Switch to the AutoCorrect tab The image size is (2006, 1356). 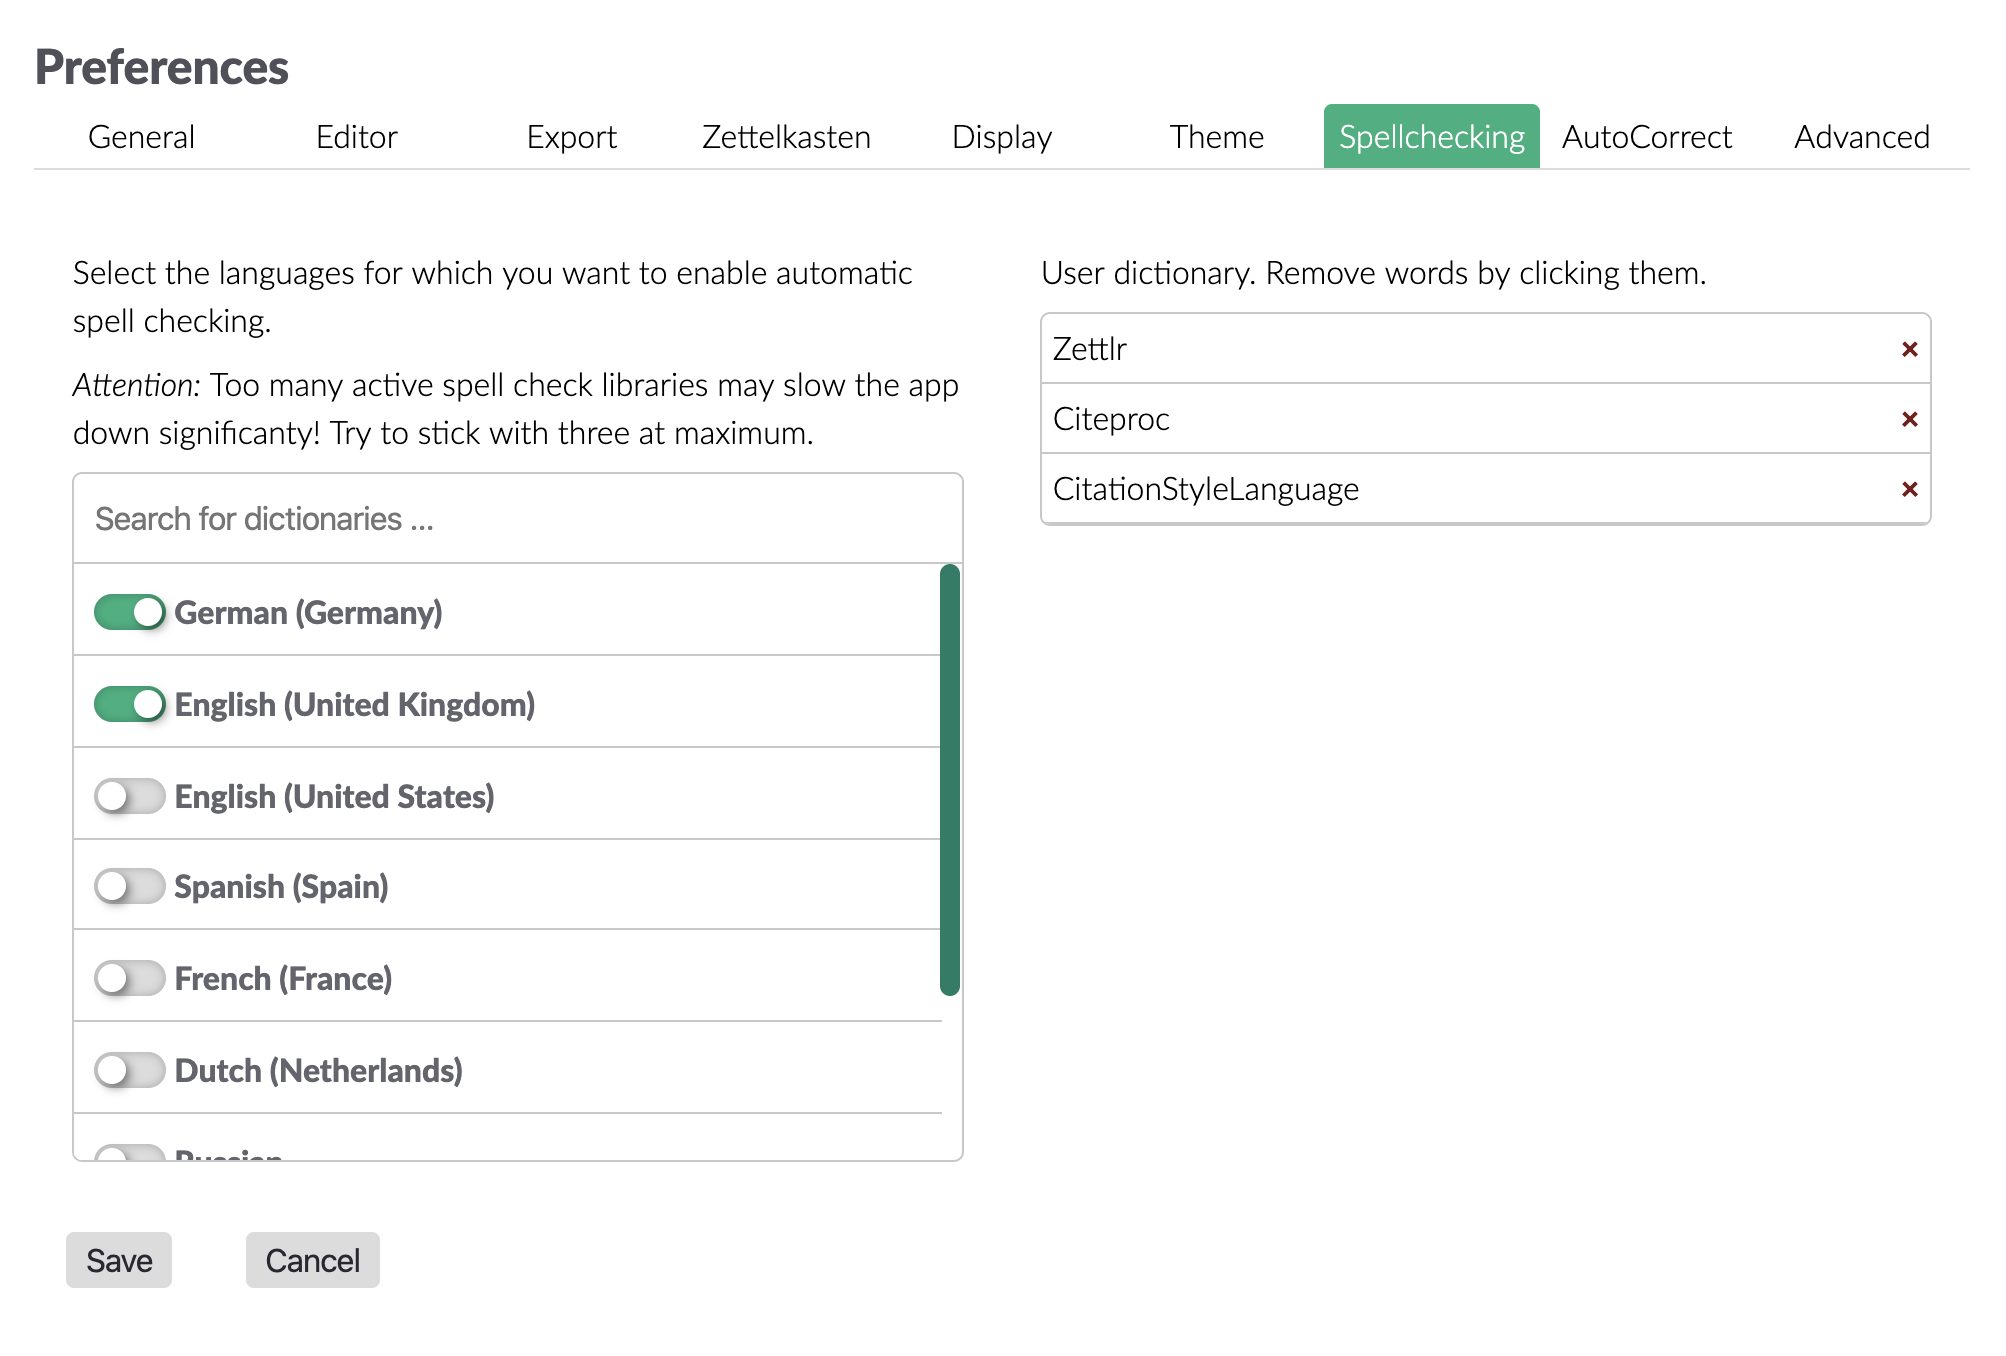click(1647, 137)
